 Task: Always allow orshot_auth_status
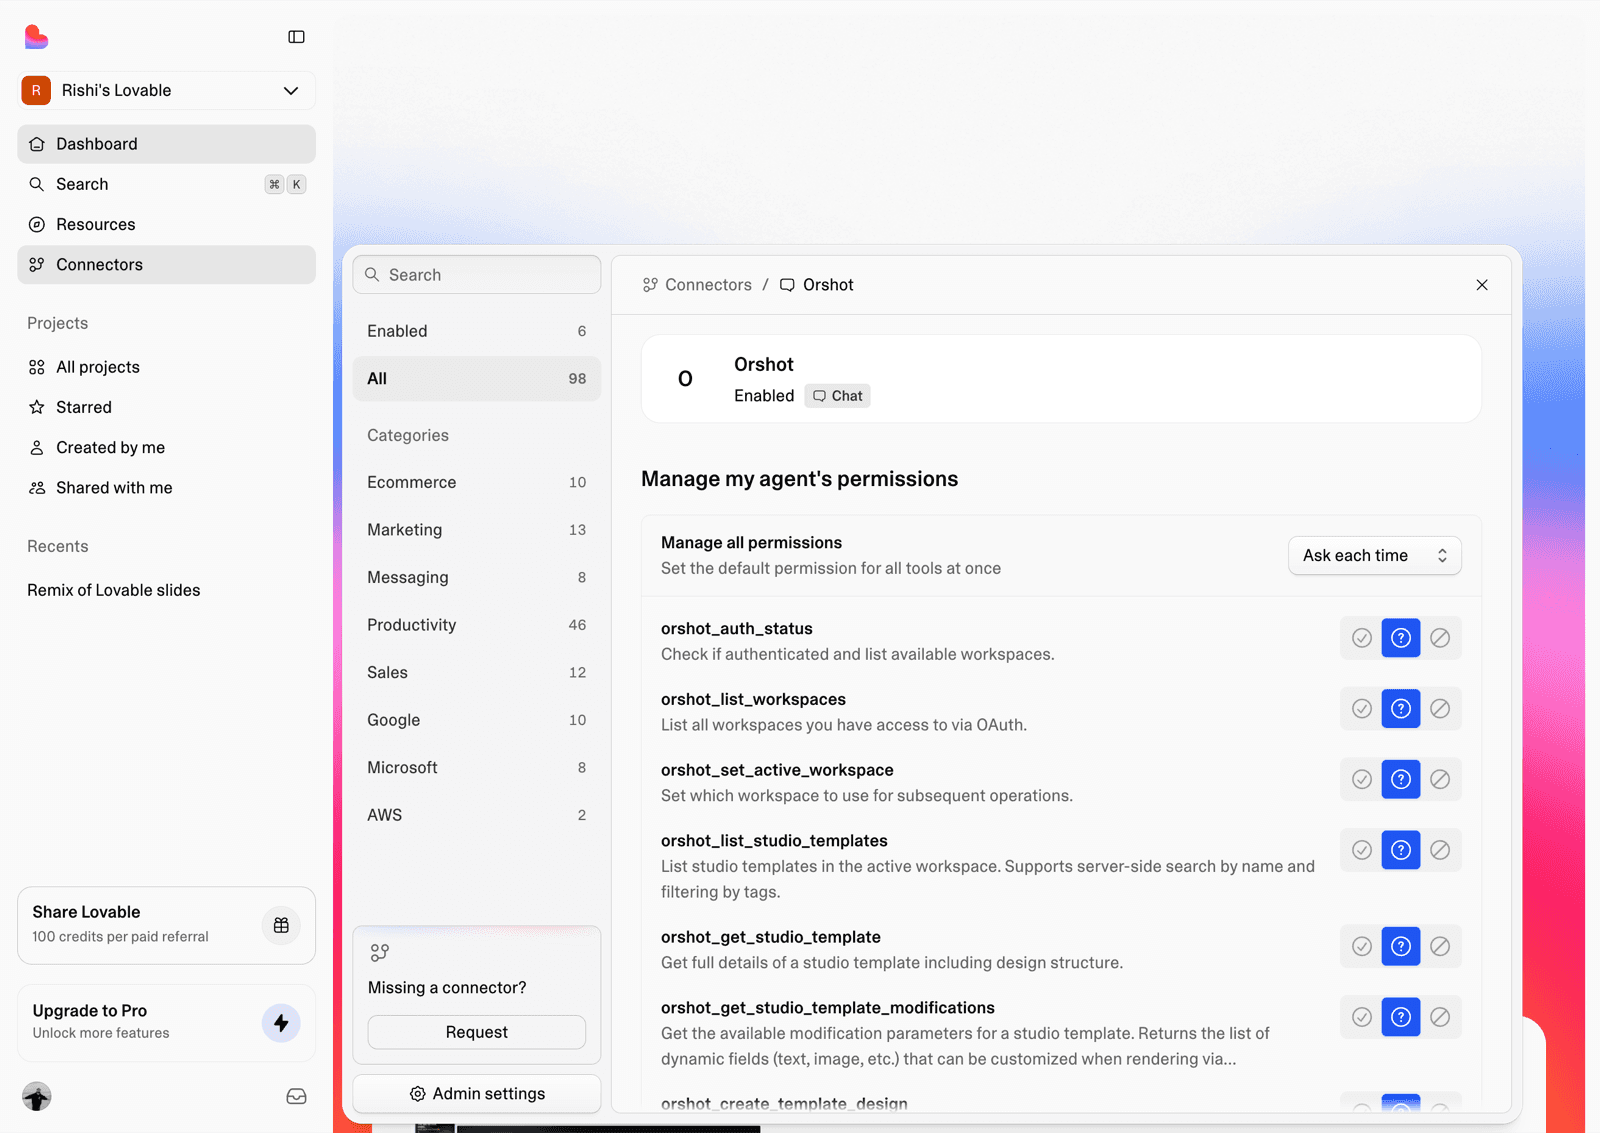(1362, 638)
